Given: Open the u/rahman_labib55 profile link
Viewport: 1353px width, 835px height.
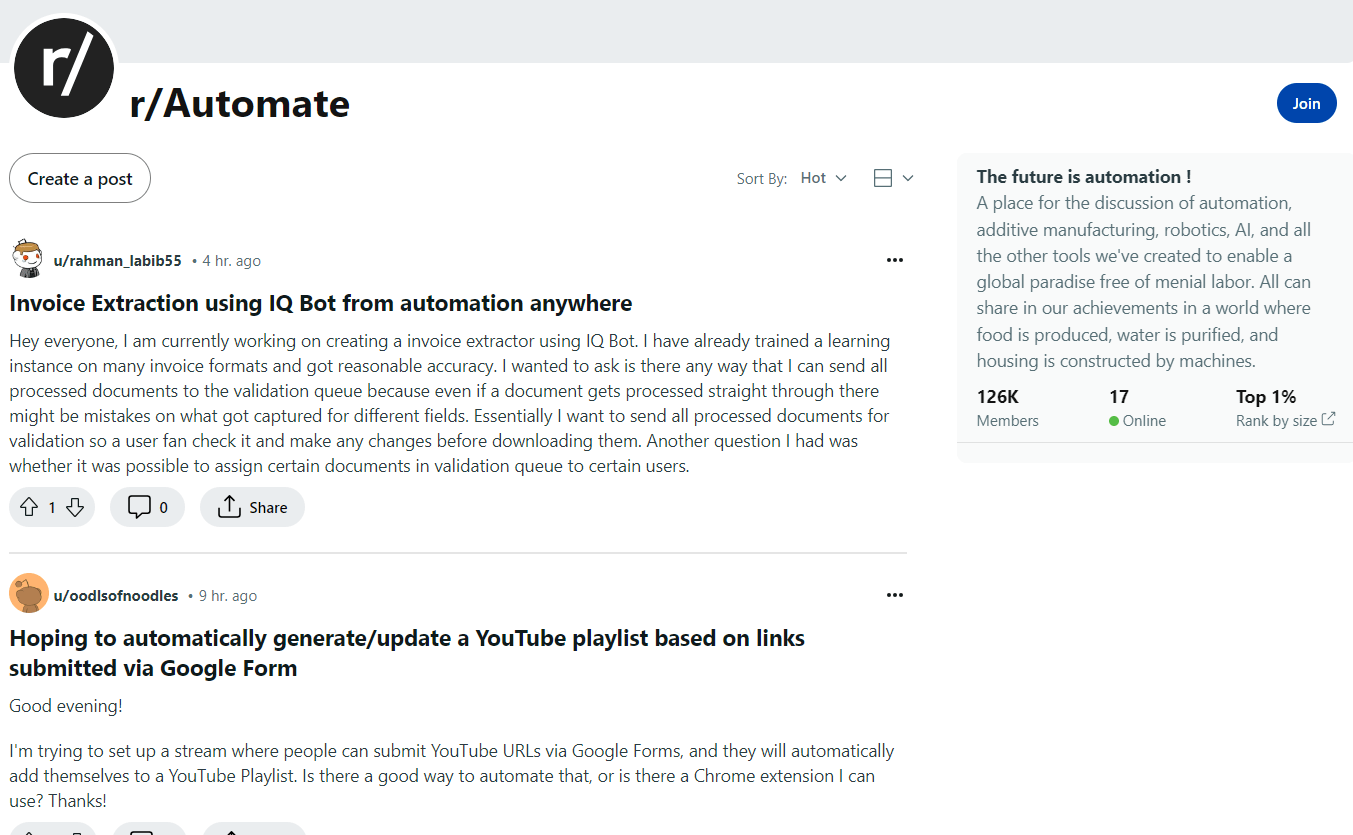Looking at the screenshot, I should (117, 260).
